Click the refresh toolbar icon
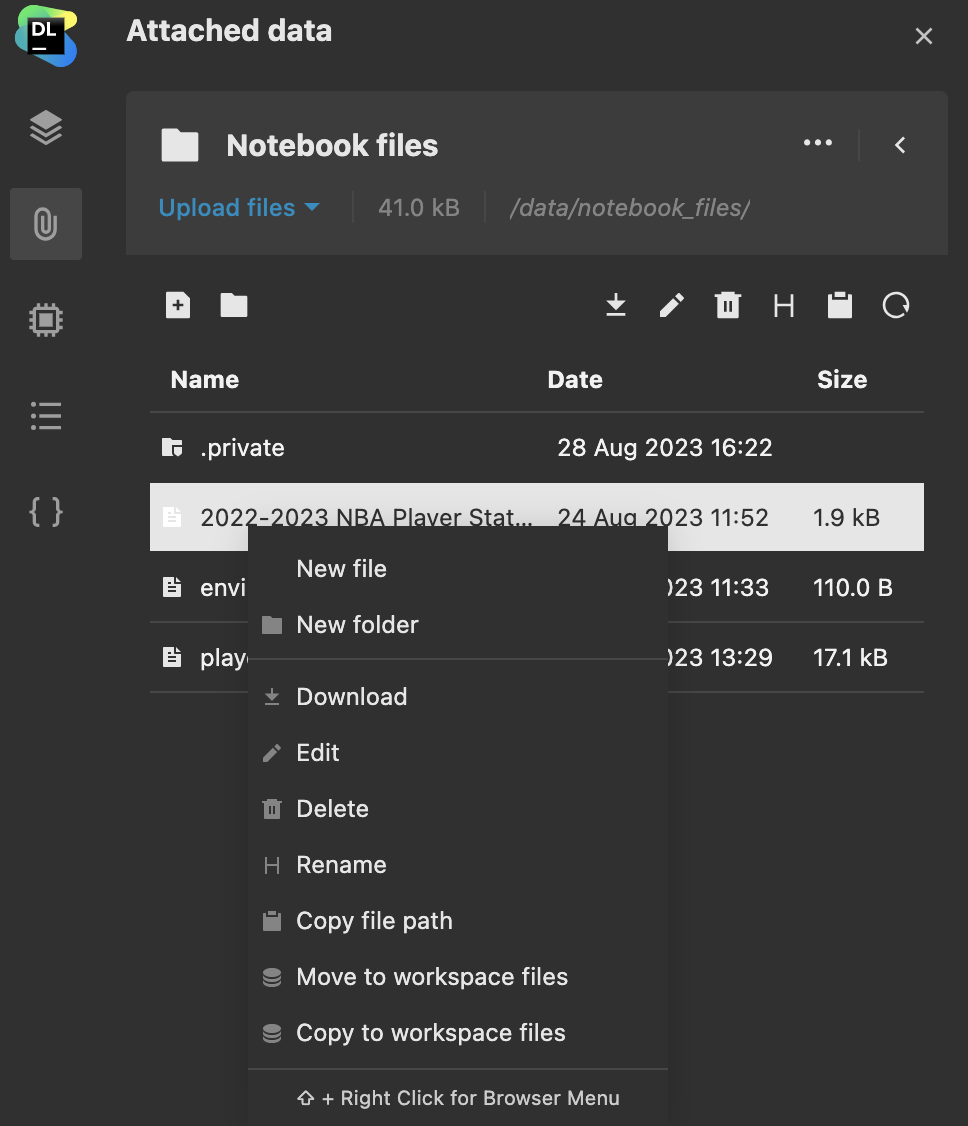 click(x=896, y=305)
